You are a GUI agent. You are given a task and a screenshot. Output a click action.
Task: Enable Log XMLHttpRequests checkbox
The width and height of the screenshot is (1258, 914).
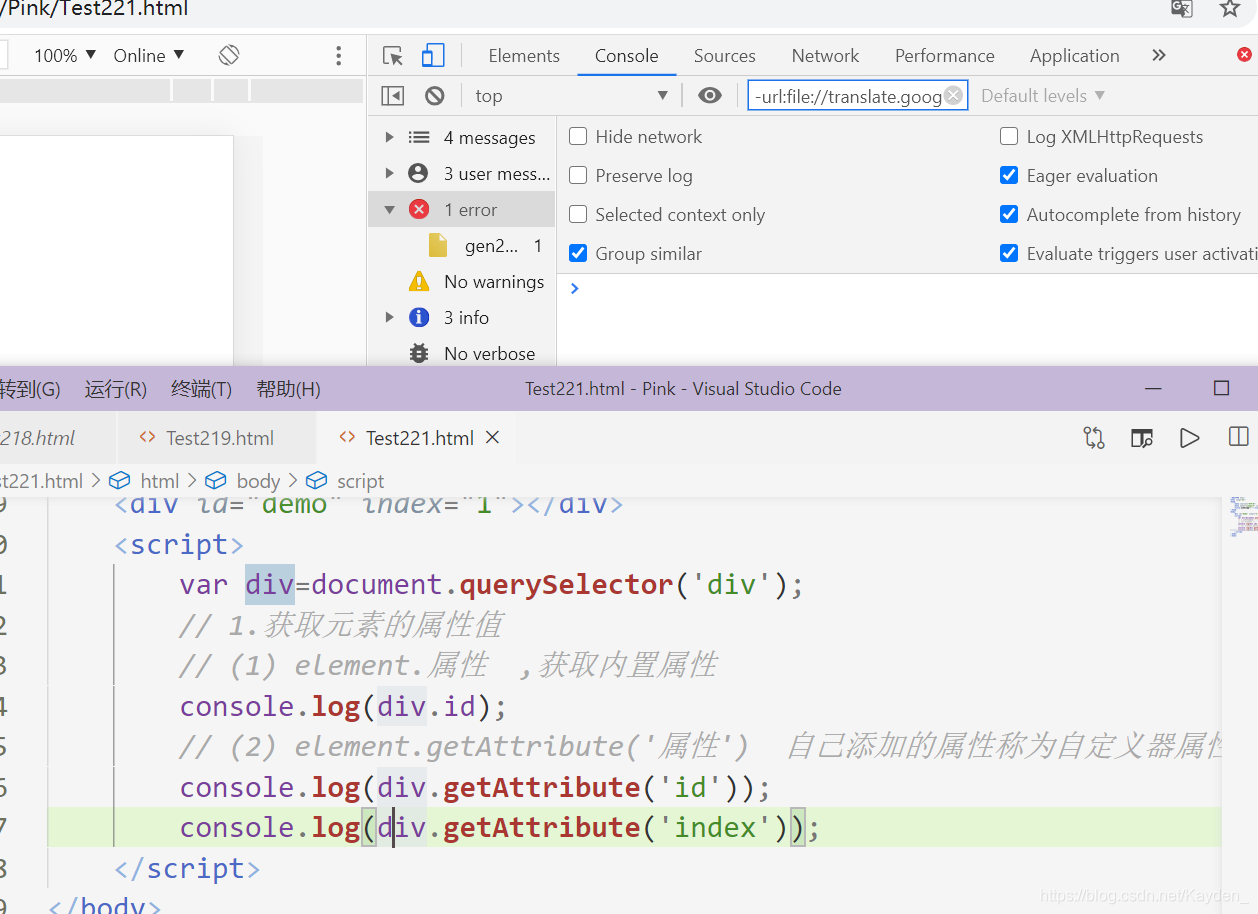1009,137
